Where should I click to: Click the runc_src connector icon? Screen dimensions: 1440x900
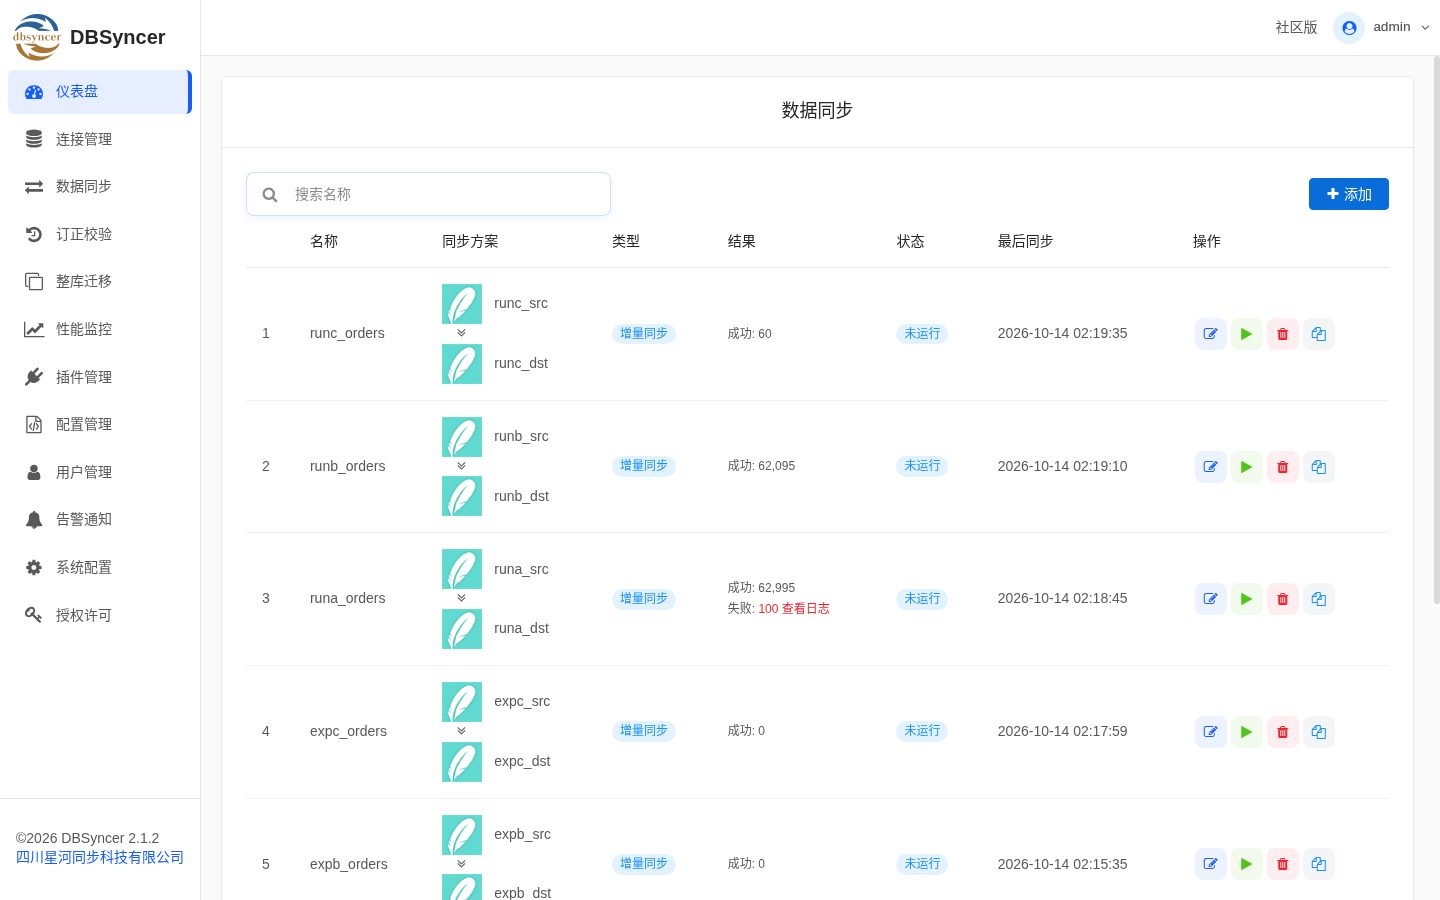point(462,304)
